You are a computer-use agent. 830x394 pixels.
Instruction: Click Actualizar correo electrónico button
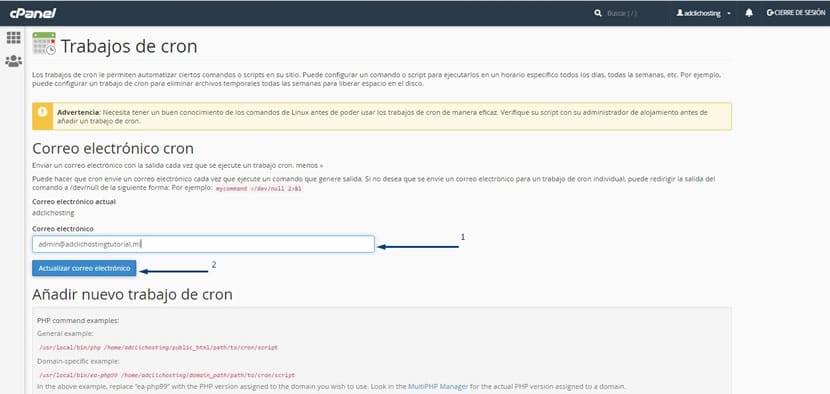(x=84, y=268)
